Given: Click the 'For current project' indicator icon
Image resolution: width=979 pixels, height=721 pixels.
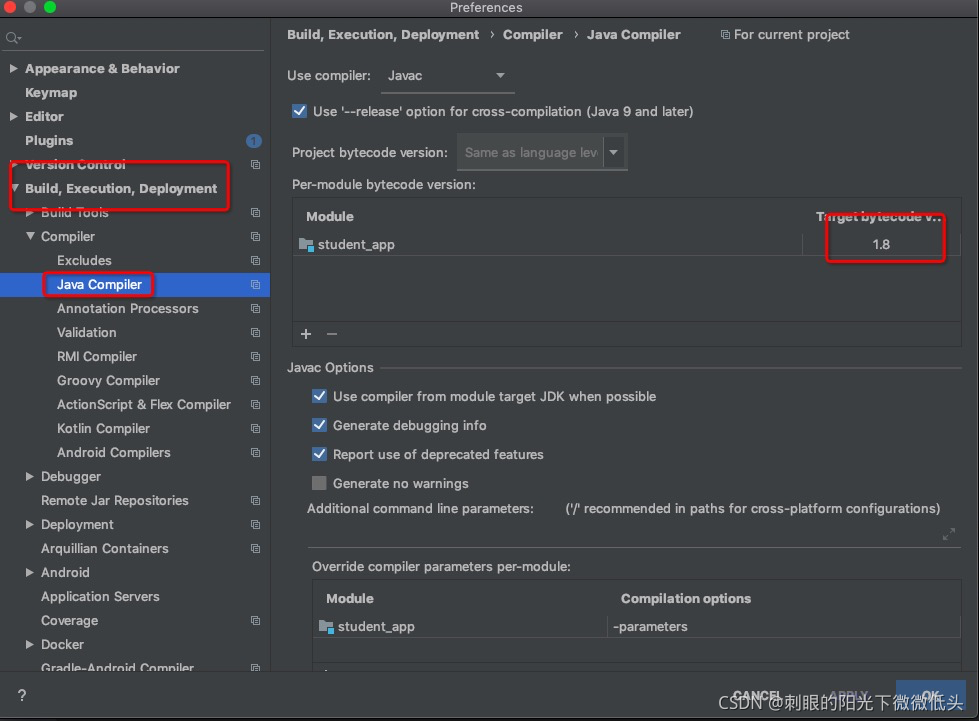Looking at the screenshot, I should [x=724, y=34].
